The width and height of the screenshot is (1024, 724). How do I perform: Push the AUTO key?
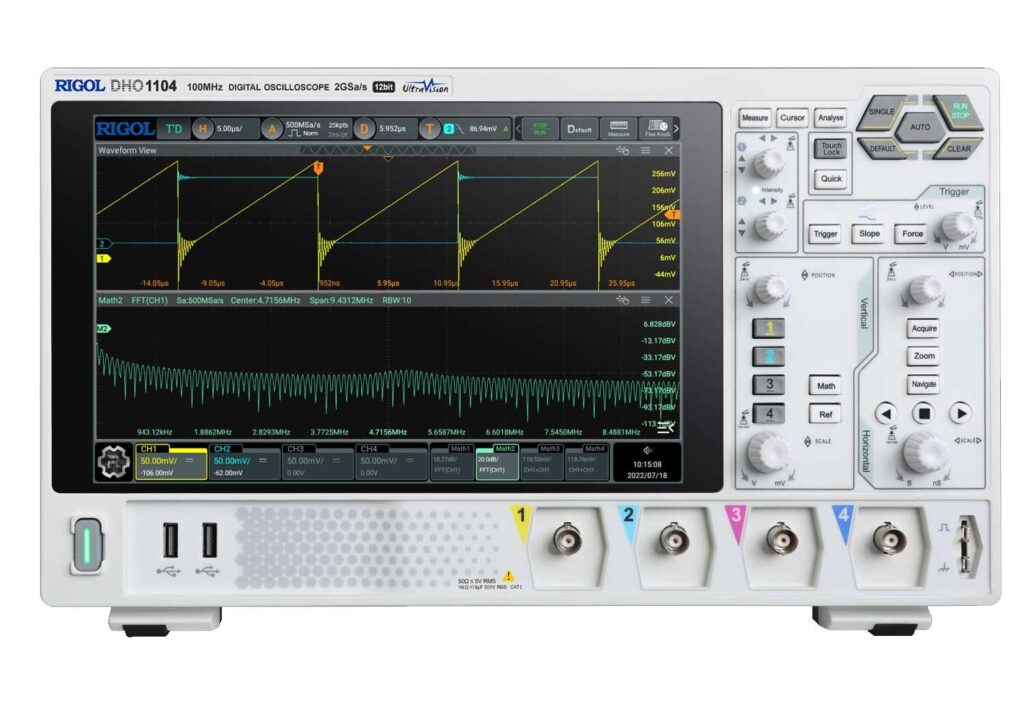pyautogui.click(x=920, y=127)
